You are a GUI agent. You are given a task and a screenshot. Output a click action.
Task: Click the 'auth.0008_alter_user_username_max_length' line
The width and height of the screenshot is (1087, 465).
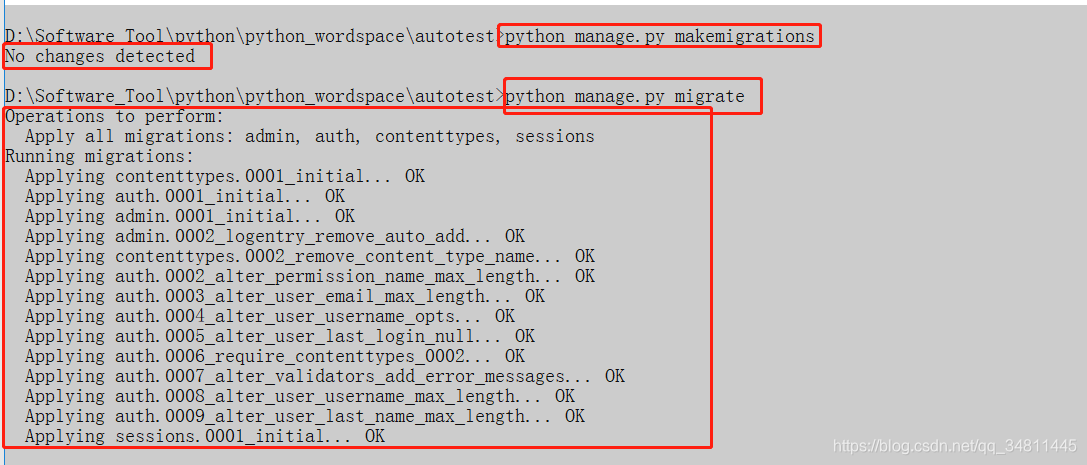pyautogui.click(x=299, y=398)
